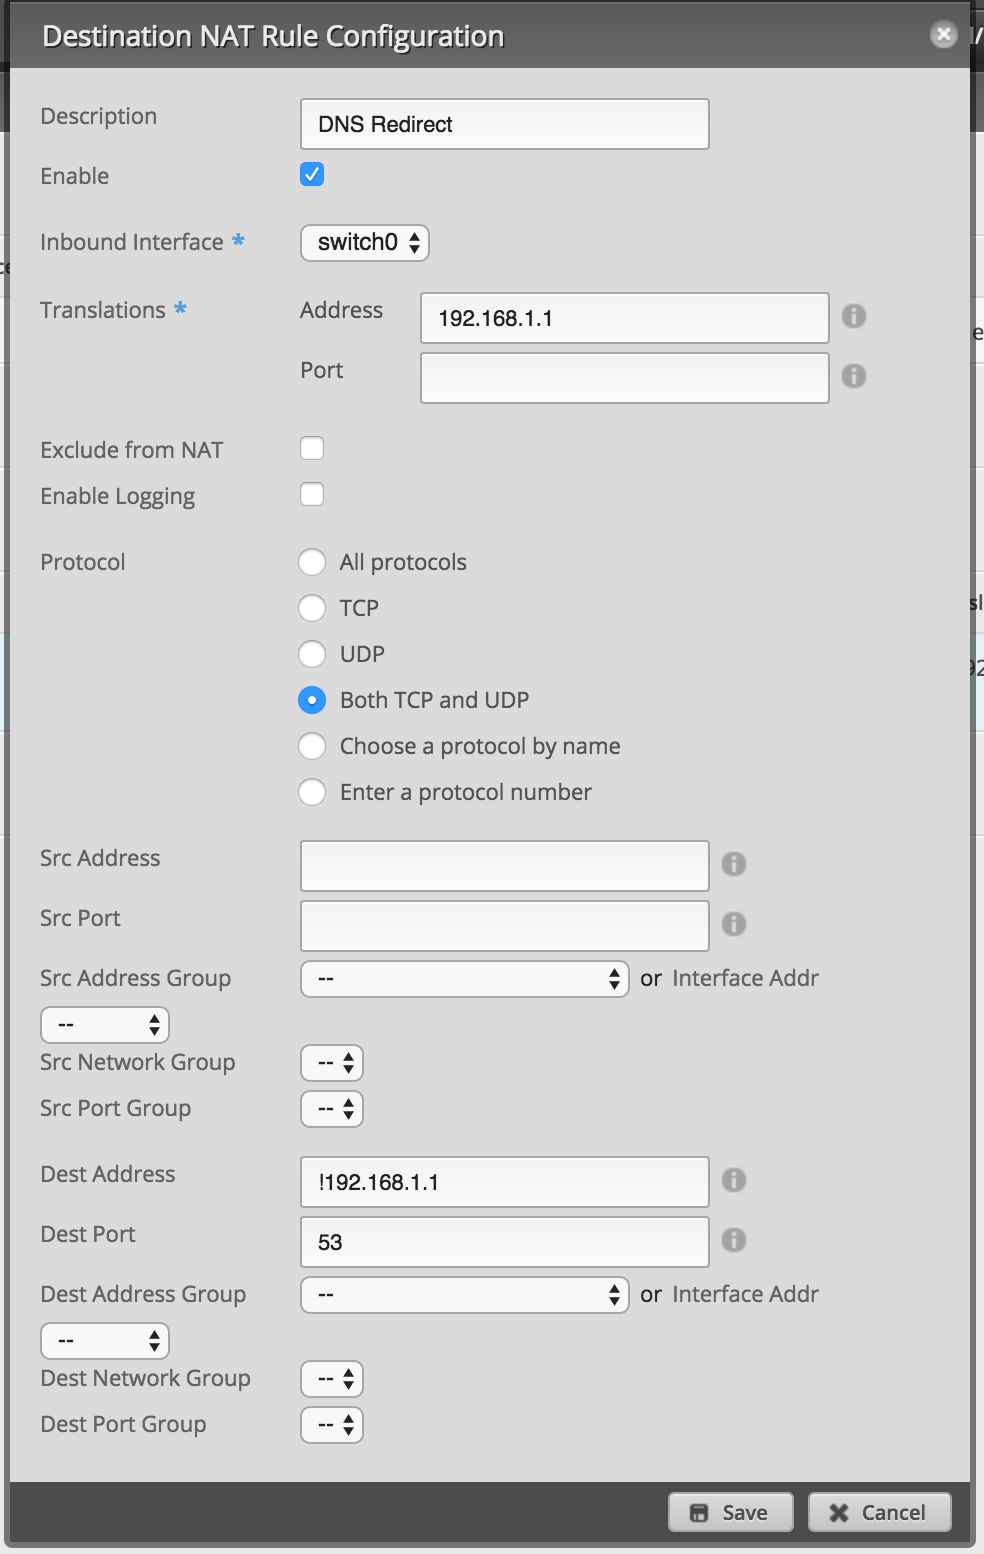This screenshot has width=984, height=1554.
Task: Open the Inbound Interface switch0 dropdown
Action: coord(365,242)
